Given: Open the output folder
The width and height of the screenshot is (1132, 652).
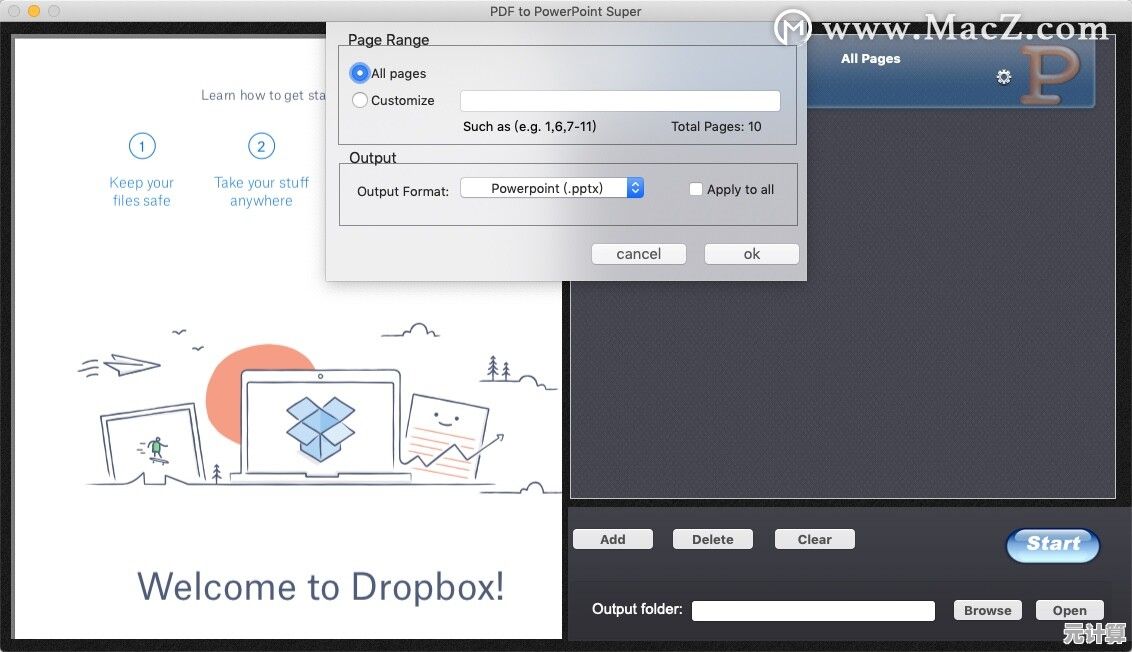Looking at the screenshot, I should coord(1069,610).
